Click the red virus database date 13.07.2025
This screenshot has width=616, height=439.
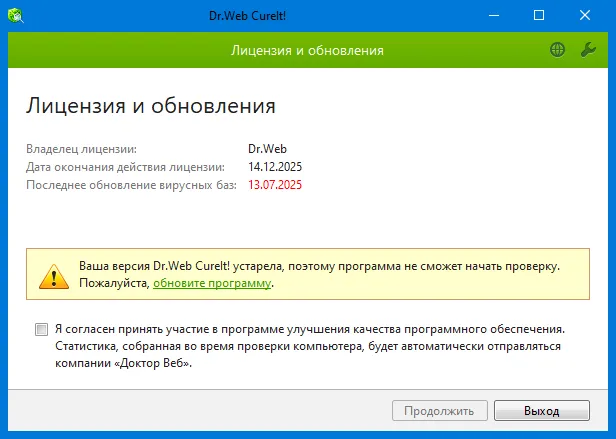tap(275, 185)
